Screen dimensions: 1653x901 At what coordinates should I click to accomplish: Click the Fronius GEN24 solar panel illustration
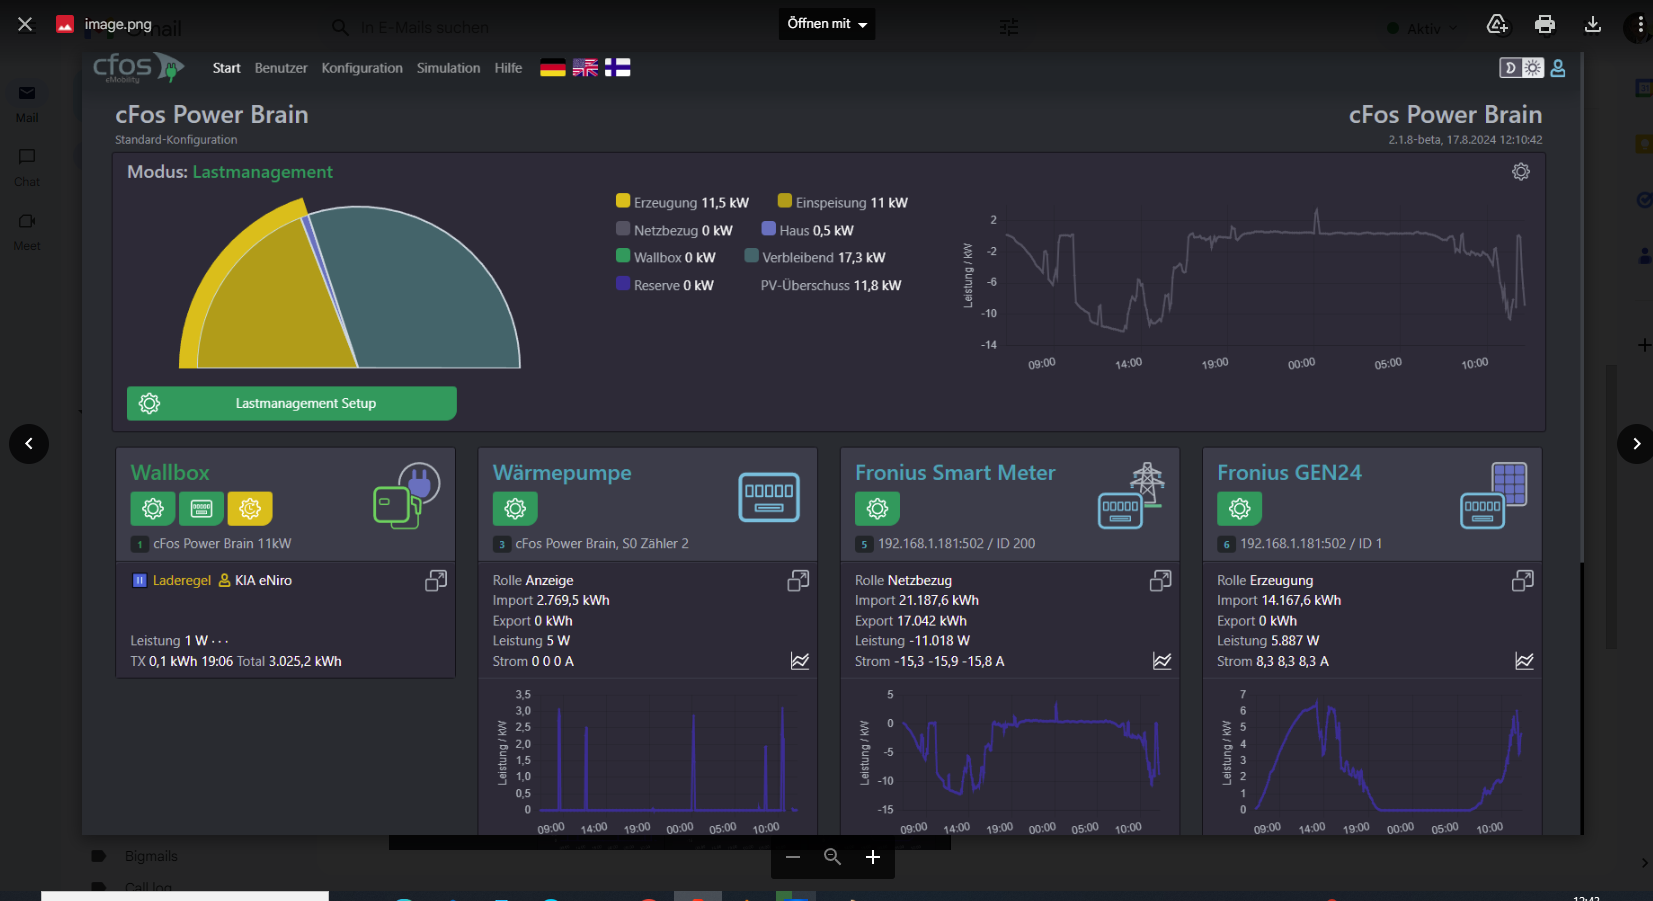(x=1494, y=496)
